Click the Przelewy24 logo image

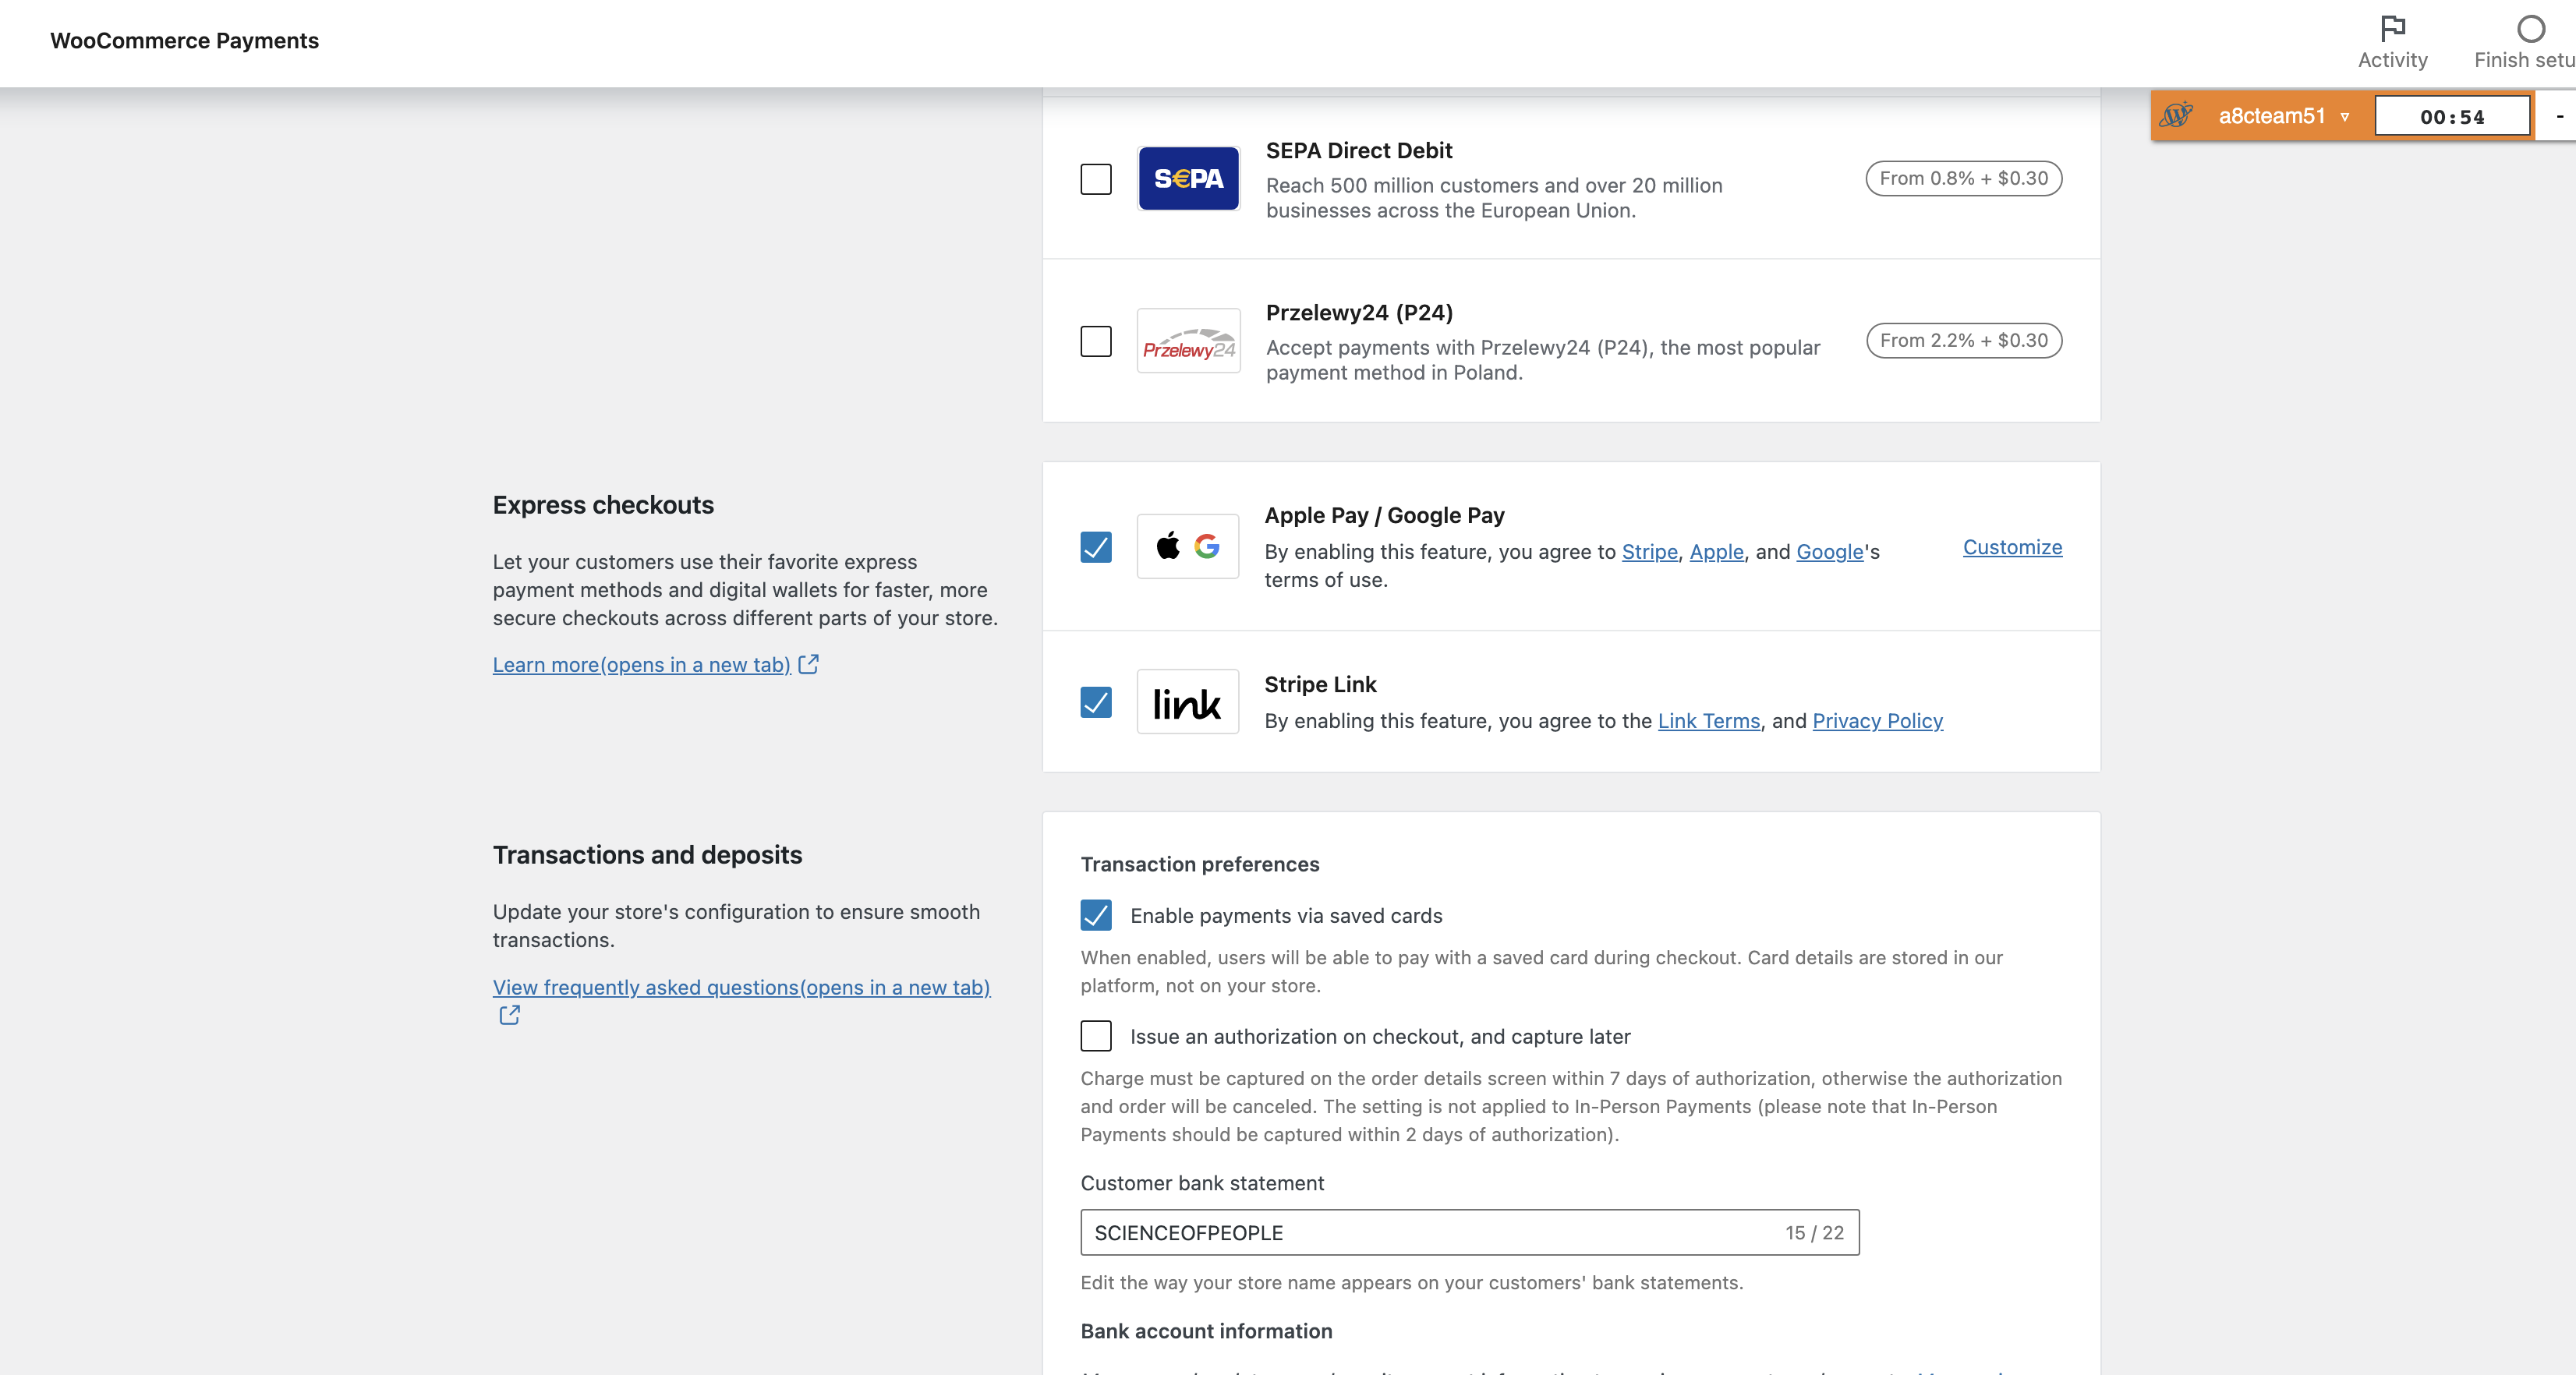[1188, 342]
